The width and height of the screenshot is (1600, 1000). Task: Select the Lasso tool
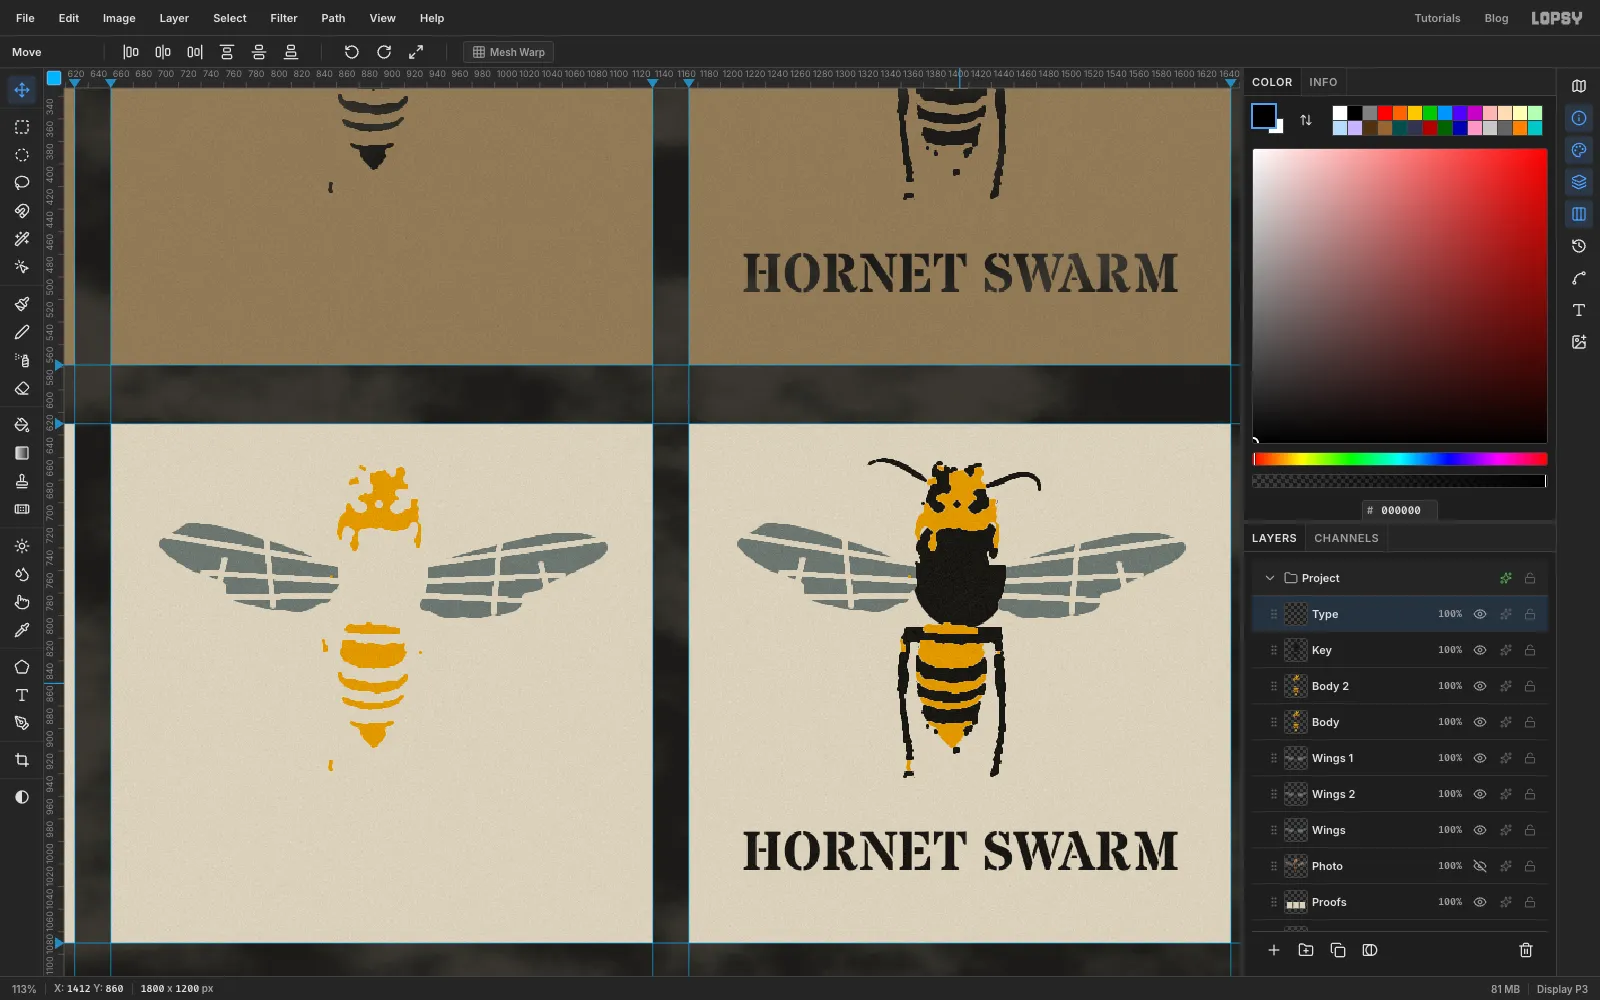point(21,183)
